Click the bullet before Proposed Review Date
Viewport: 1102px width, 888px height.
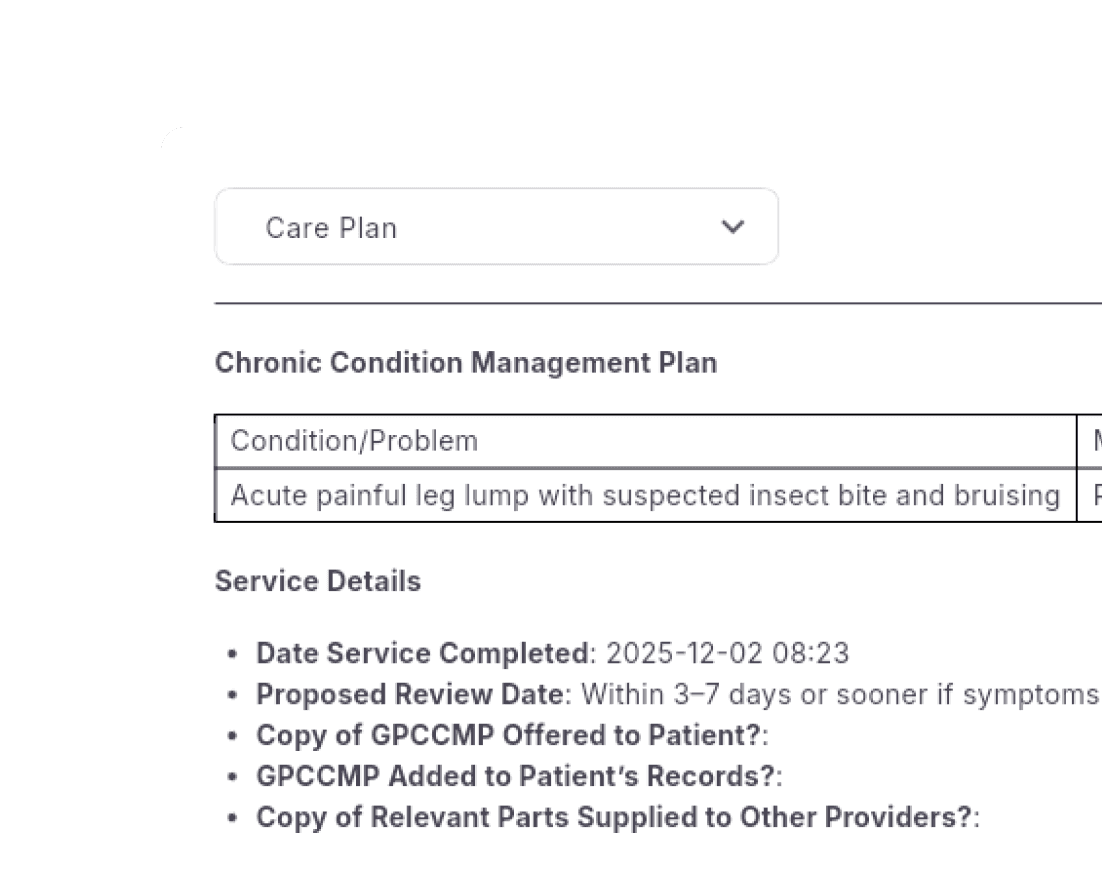click(232, 695)
